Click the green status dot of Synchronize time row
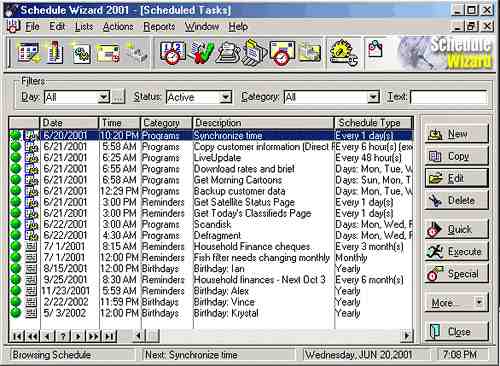 (x=15, y=135)
